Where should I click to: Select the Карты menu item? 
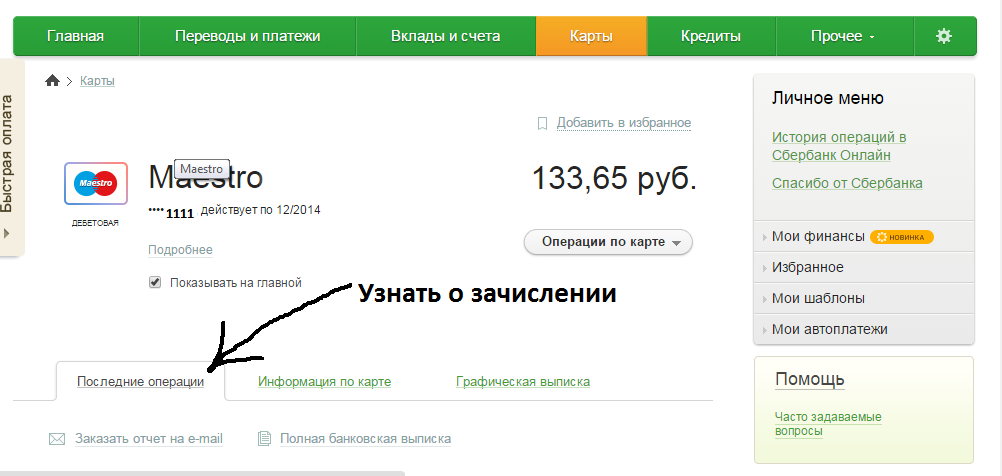coord(591,36)
